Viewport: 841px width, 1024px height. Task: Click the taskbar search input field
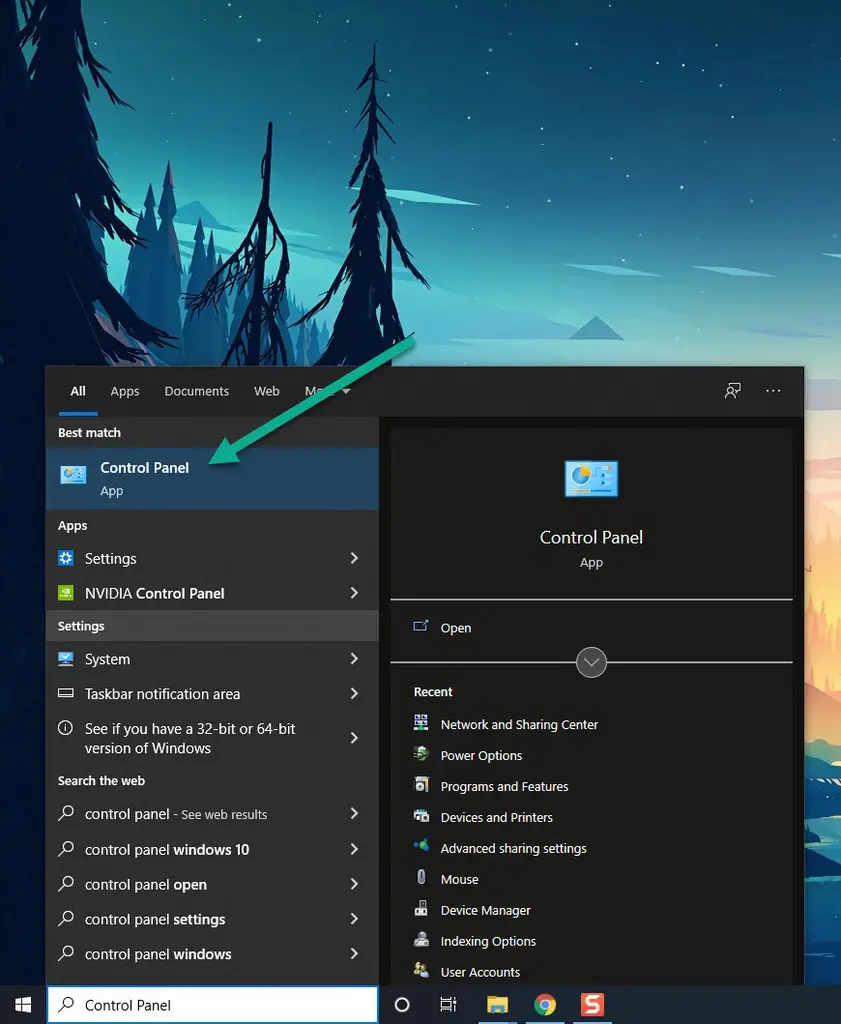[x=212, y=1004]
